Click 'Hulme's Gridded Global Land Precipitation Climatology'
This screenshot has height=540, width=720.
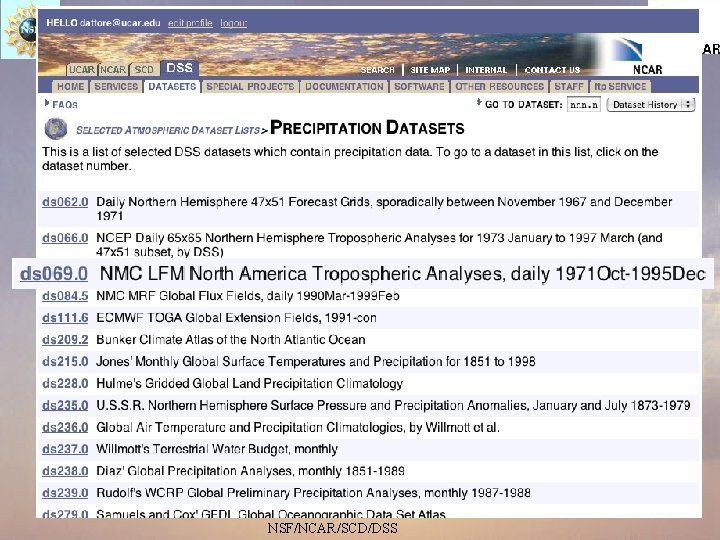click(x=249, y=383)
